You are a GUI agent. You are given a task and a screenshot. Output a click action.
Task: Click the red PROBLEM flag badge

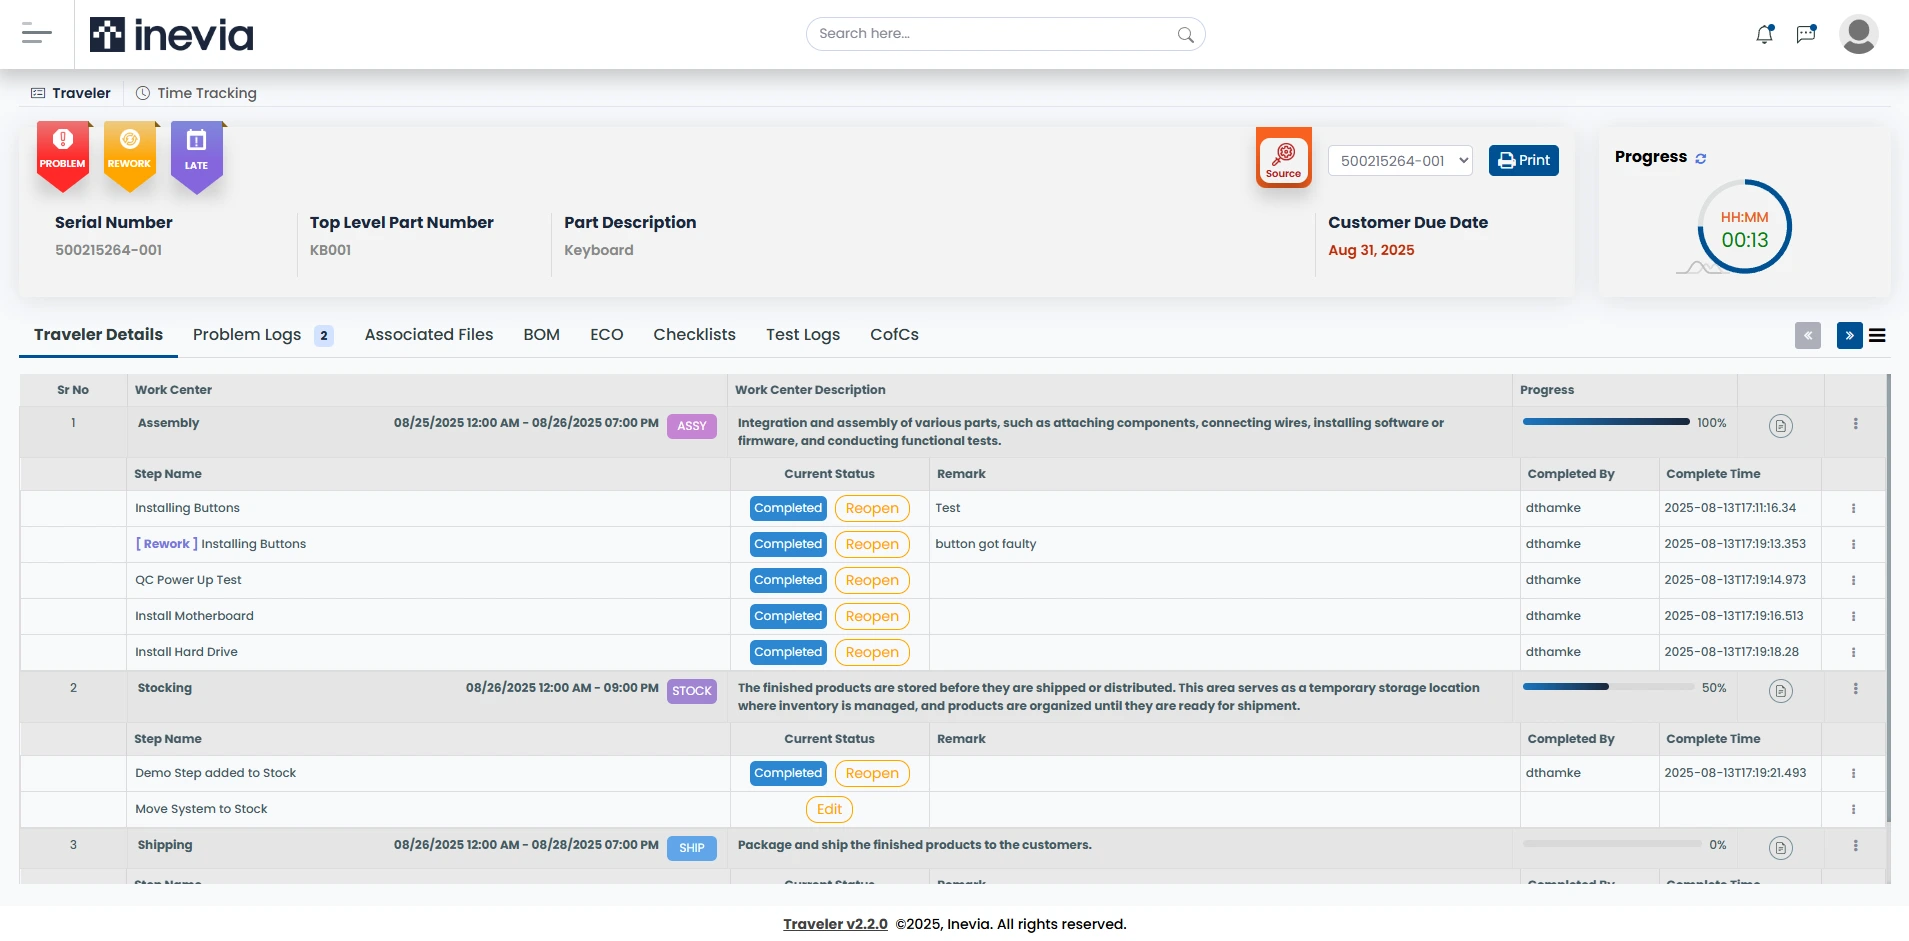point(63,155)
